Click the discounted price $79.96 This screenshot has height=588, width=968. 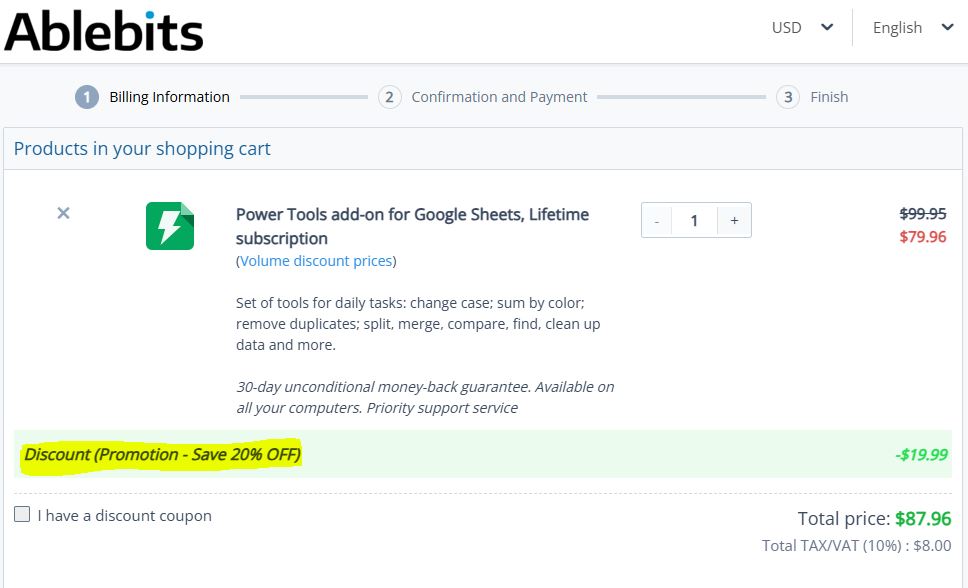pyautogui.click(x=923, y=237)
